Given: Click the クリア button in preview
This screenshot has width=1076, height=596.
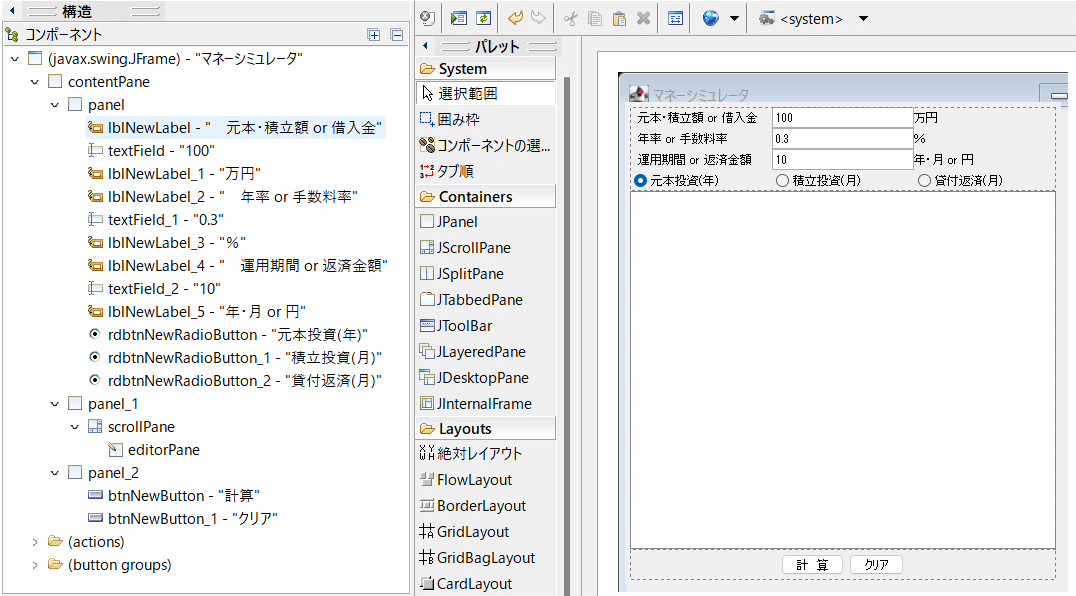Looking at the screenshot, I should pos(876,564).
